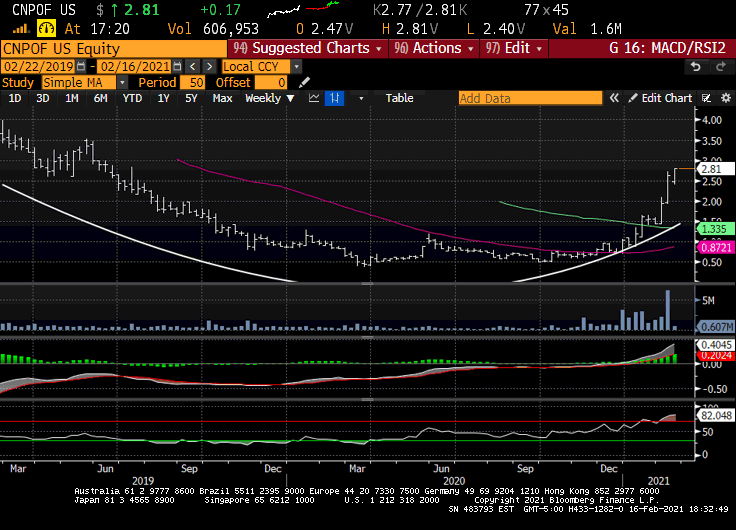The image size is (736, 530).
Task: Click the Vol 606,953 readout
Action: pos(213,29)
